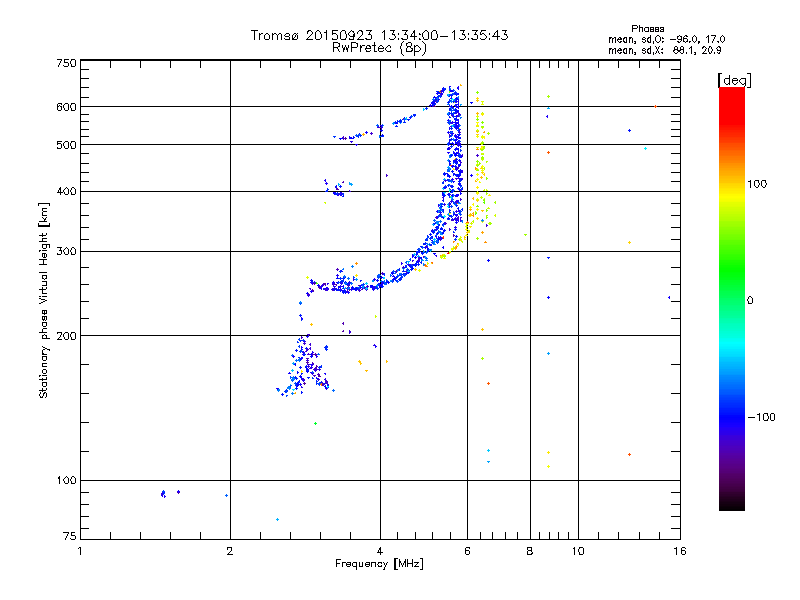Click the plot title 'Tromsø 20150923 13:34:00-13:35:43'
Image resolution: width=800 pixels, height=600 pixels.
click(x=379, y=35)
